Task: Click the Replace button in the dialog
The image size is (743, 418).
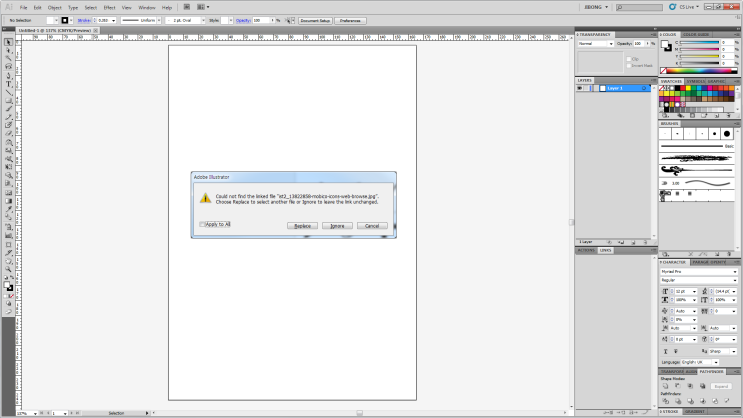Action: [x=302, y=226]
